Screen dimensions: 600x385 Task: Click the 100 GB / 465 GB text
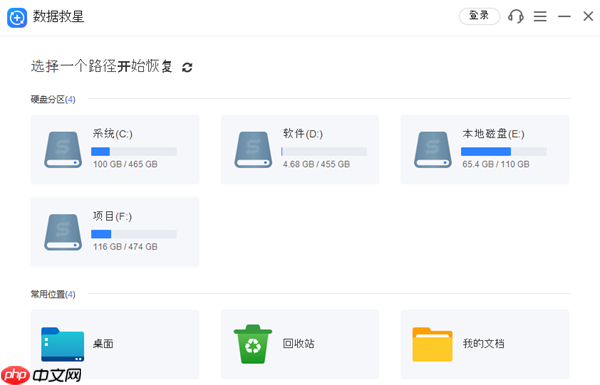[x=125, y=164]
